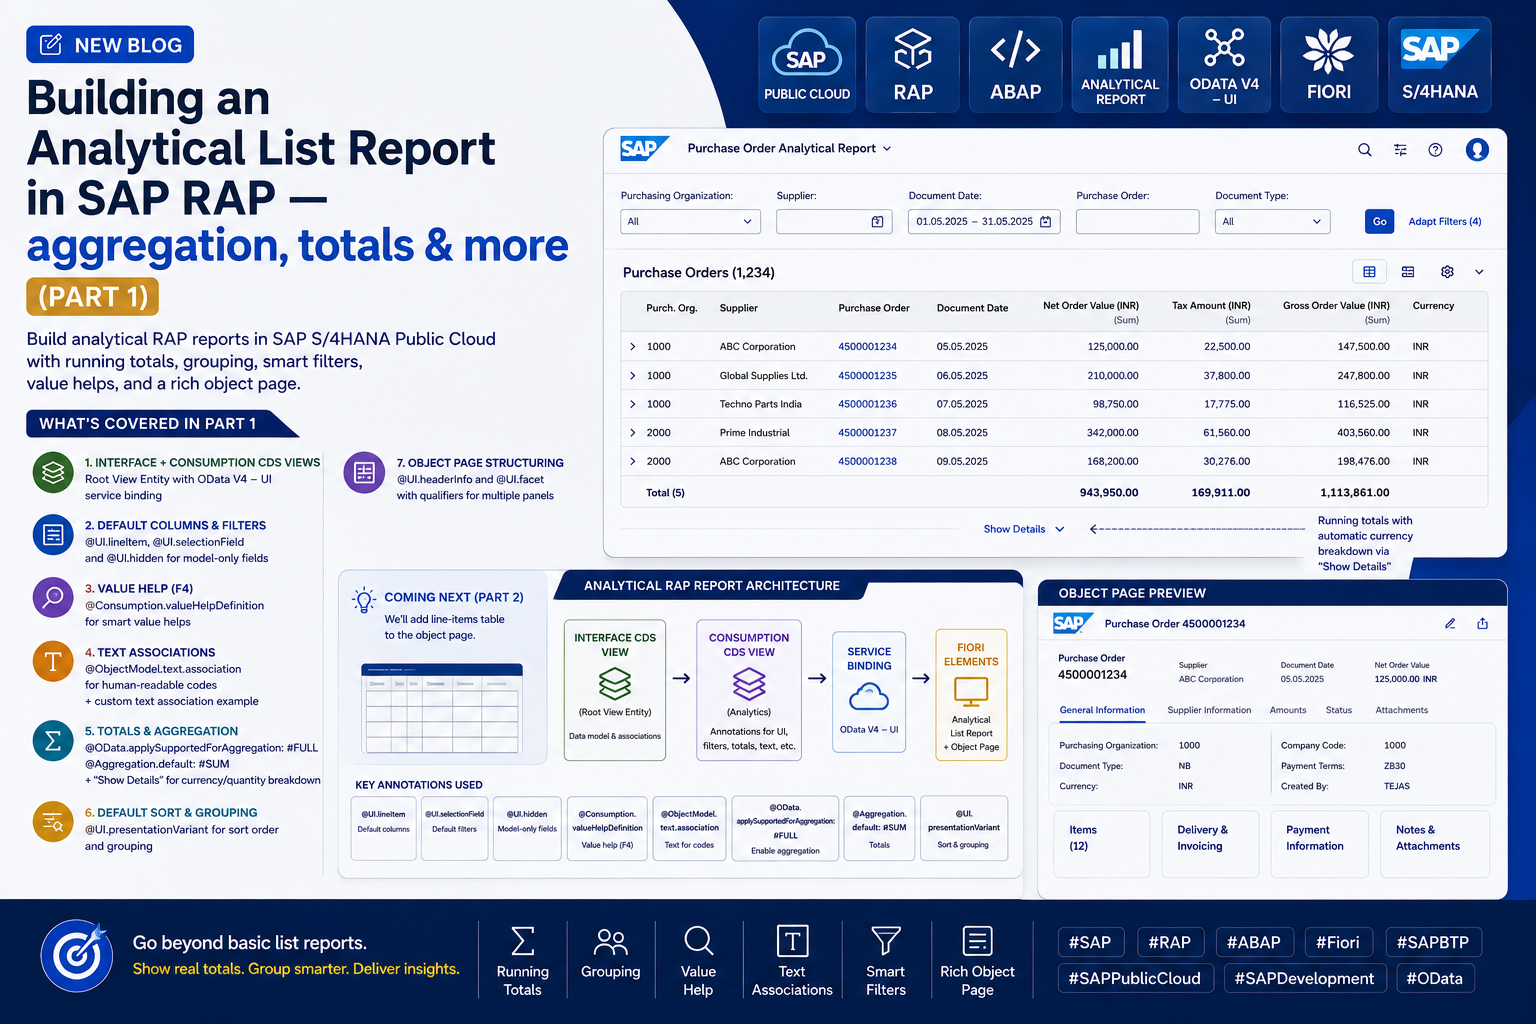
Task: Open purchase order link 4500001234
Action: (x=867, y=346)
